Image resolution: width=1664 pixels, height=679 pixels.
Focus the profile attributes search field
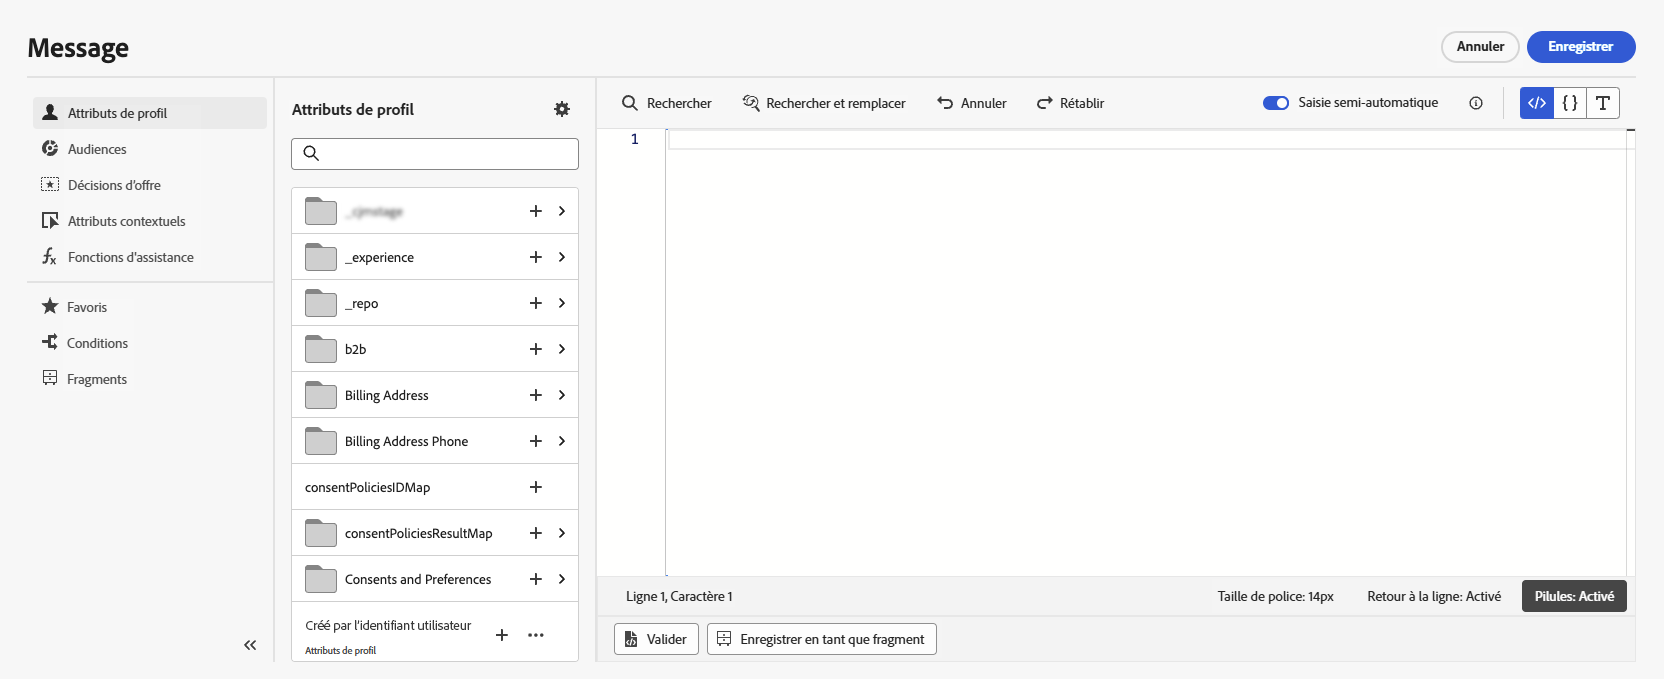435,153
